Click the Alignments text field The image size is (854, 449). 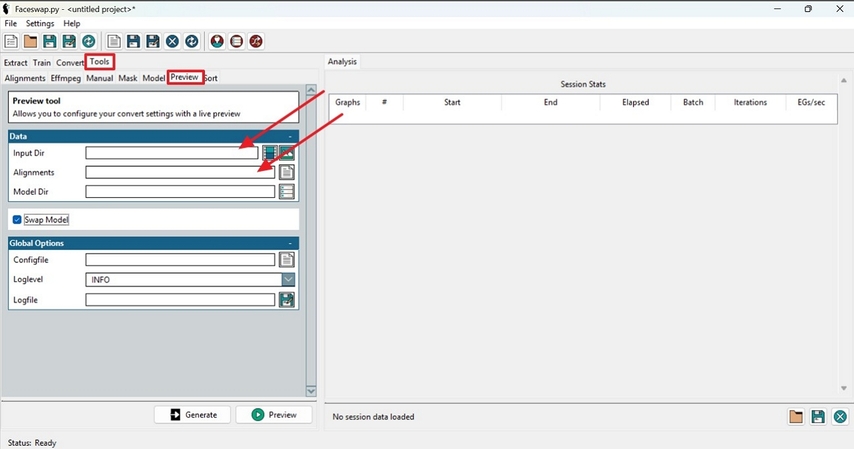180,172
